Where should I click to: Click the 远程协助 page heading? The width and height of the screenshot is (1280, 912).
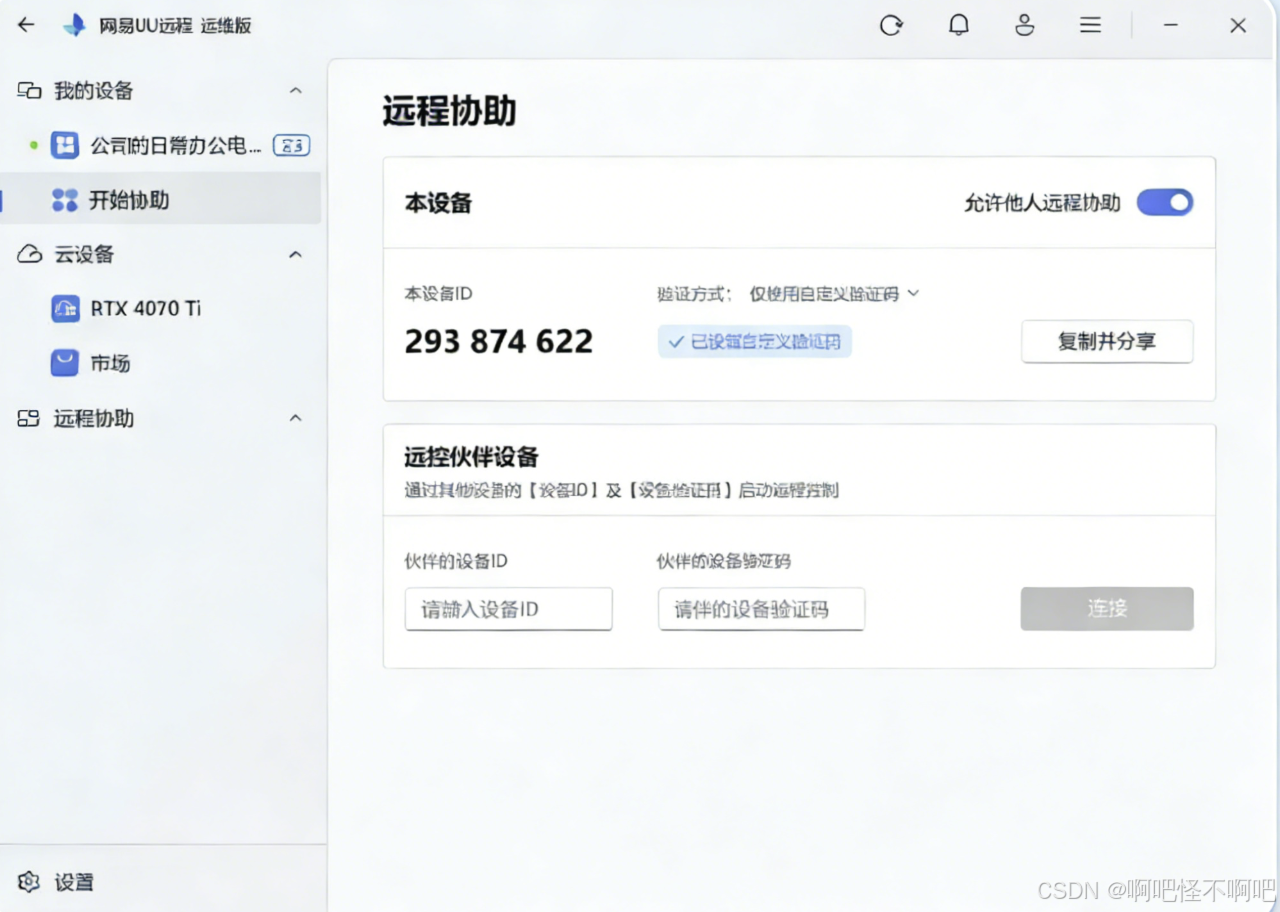pos(449,111)
